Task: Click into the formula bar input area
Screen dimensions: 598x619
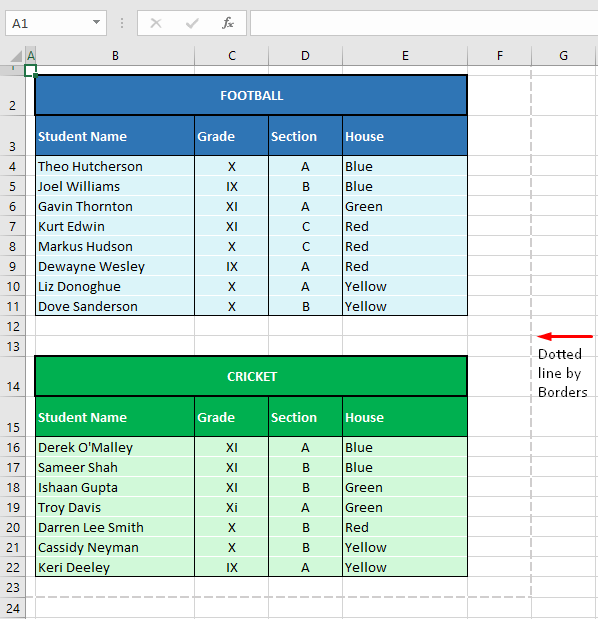Action: pos(424,23)
